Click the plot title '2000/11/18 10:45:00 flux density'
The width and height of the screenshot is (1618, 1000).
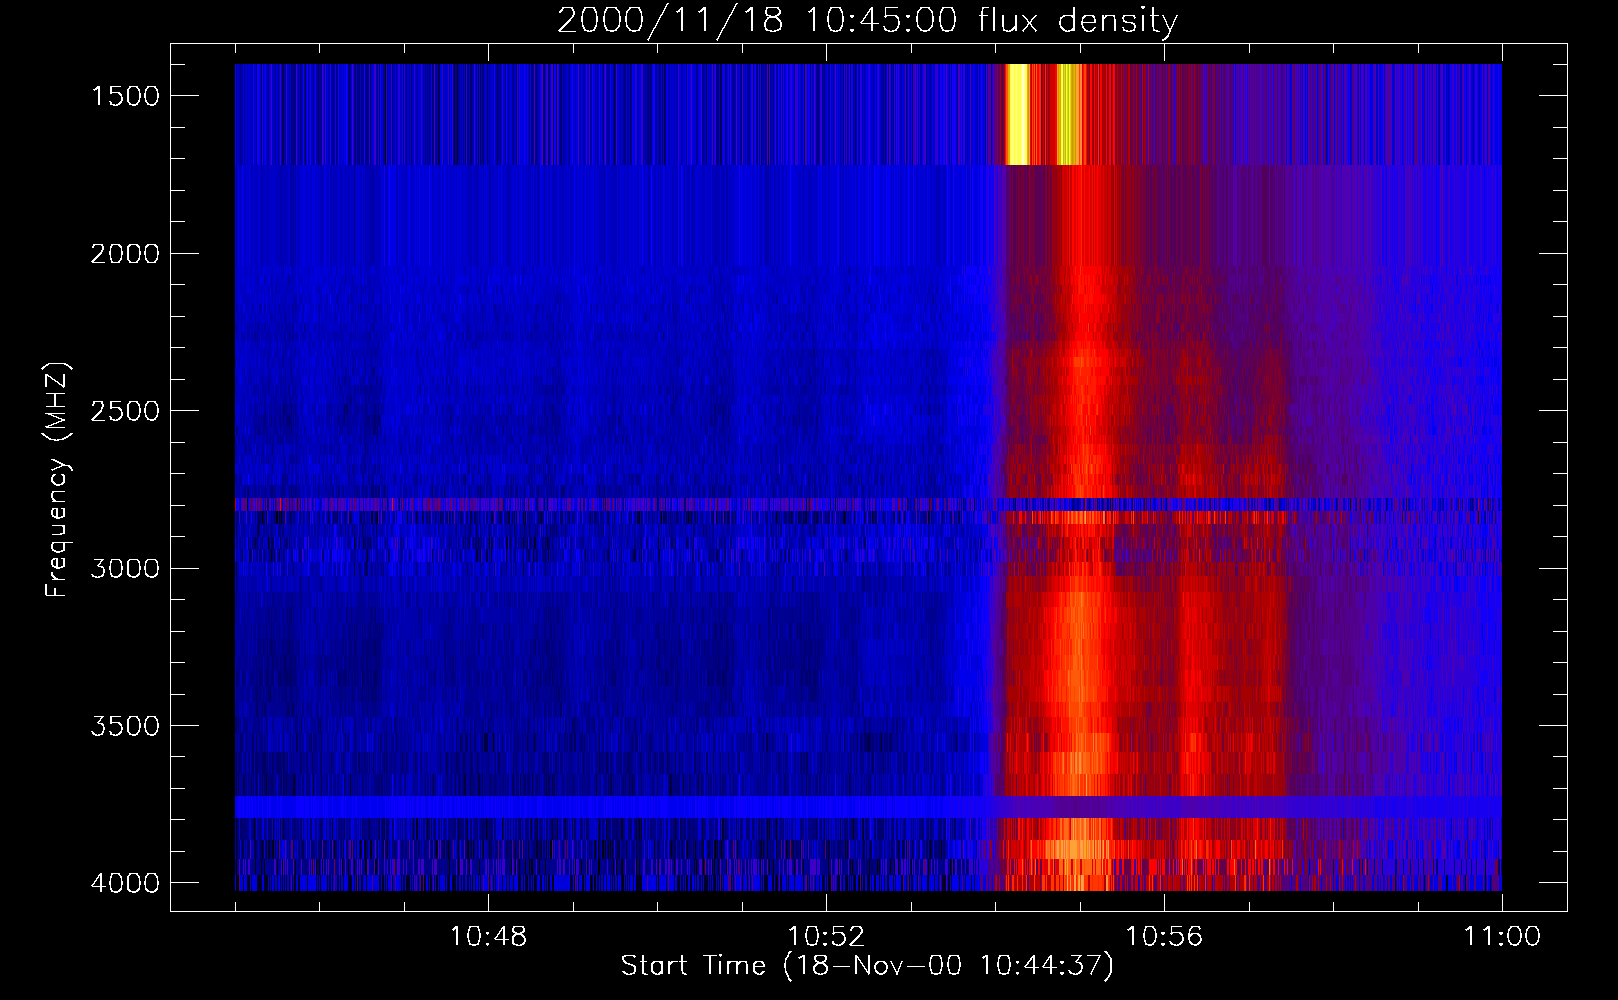coord(867,20)
